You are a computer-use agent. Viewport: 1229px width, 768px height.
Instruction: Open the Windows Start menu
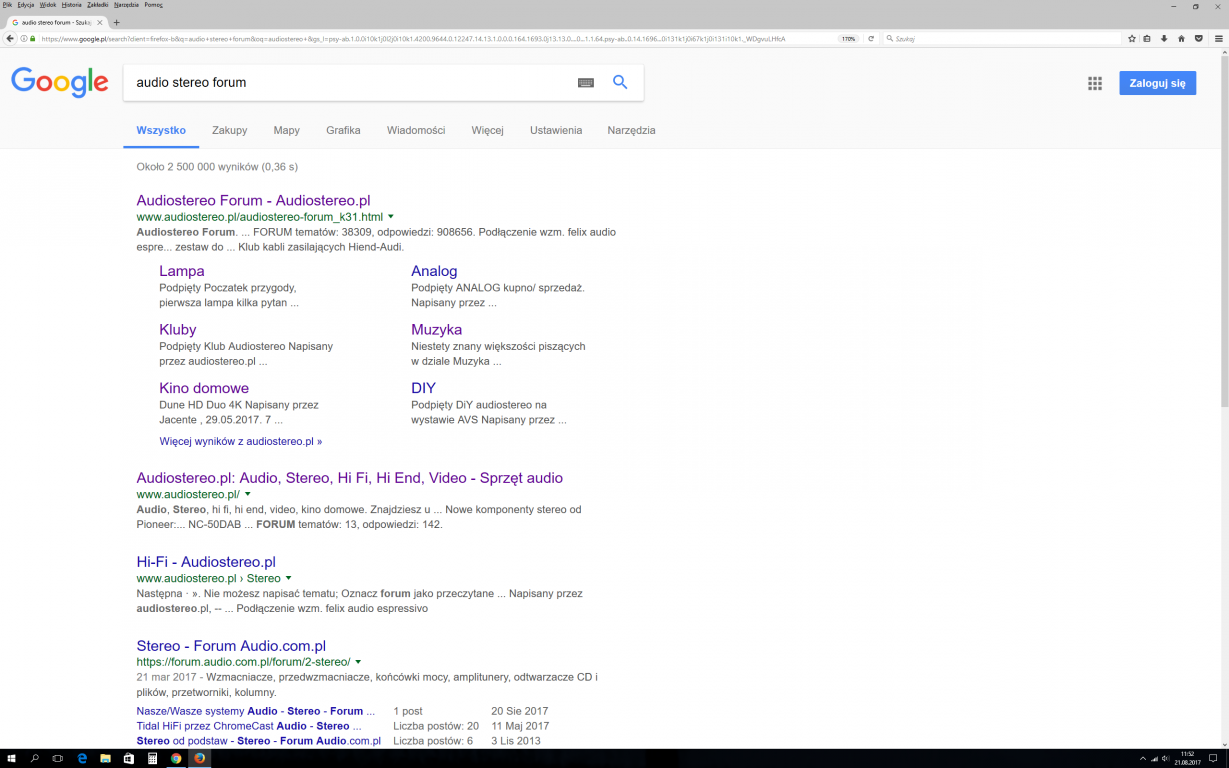tap(12, 759)
